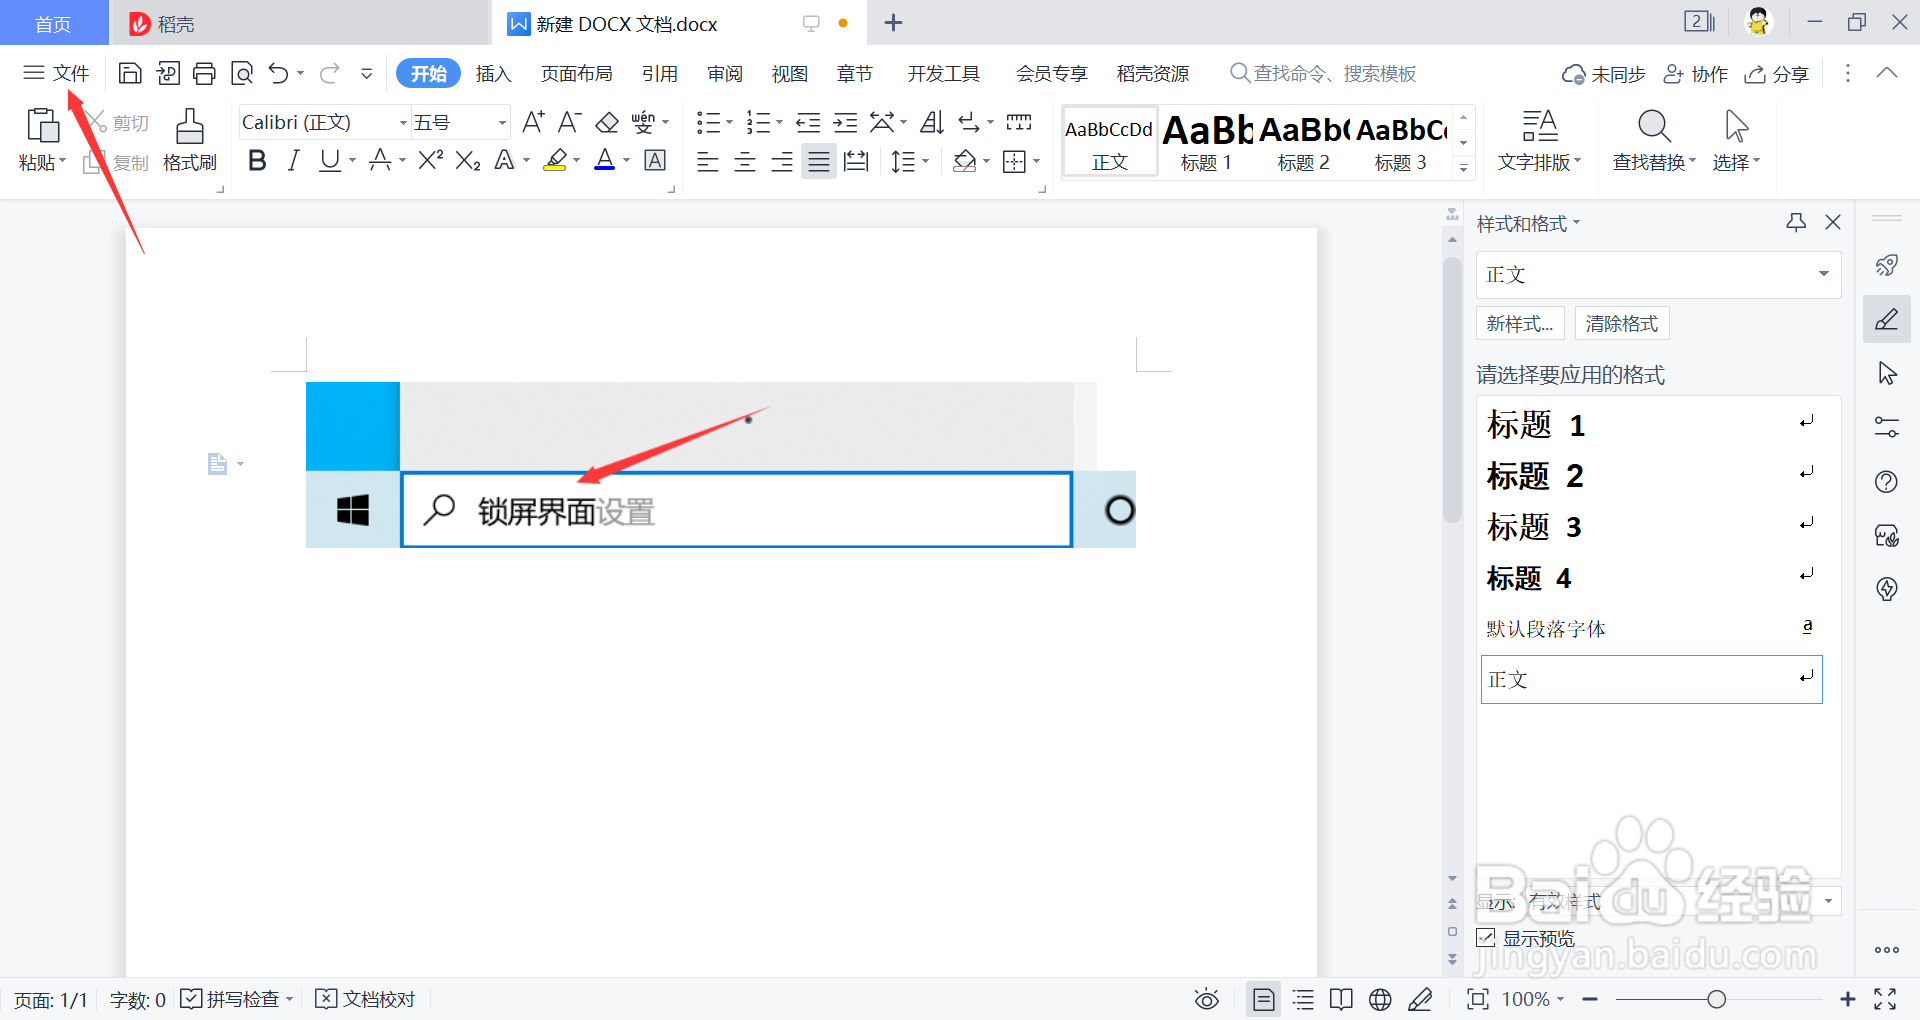Toggle bold formatting
The width and height of the screenshot is (1920, 1020).
pos(256,160)
